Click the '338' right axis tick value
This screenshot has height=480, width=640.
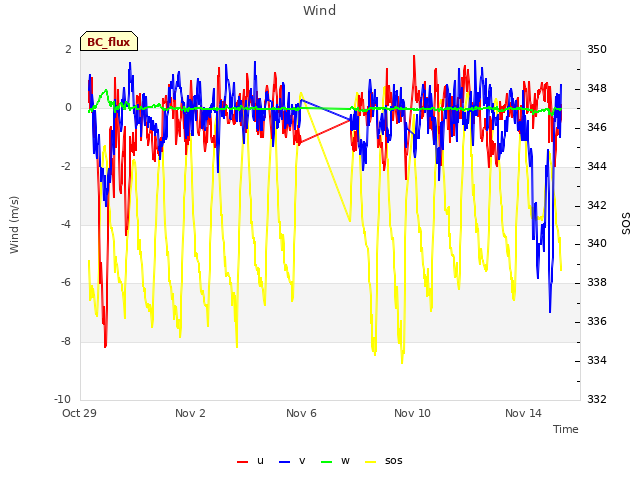(597, 282)
